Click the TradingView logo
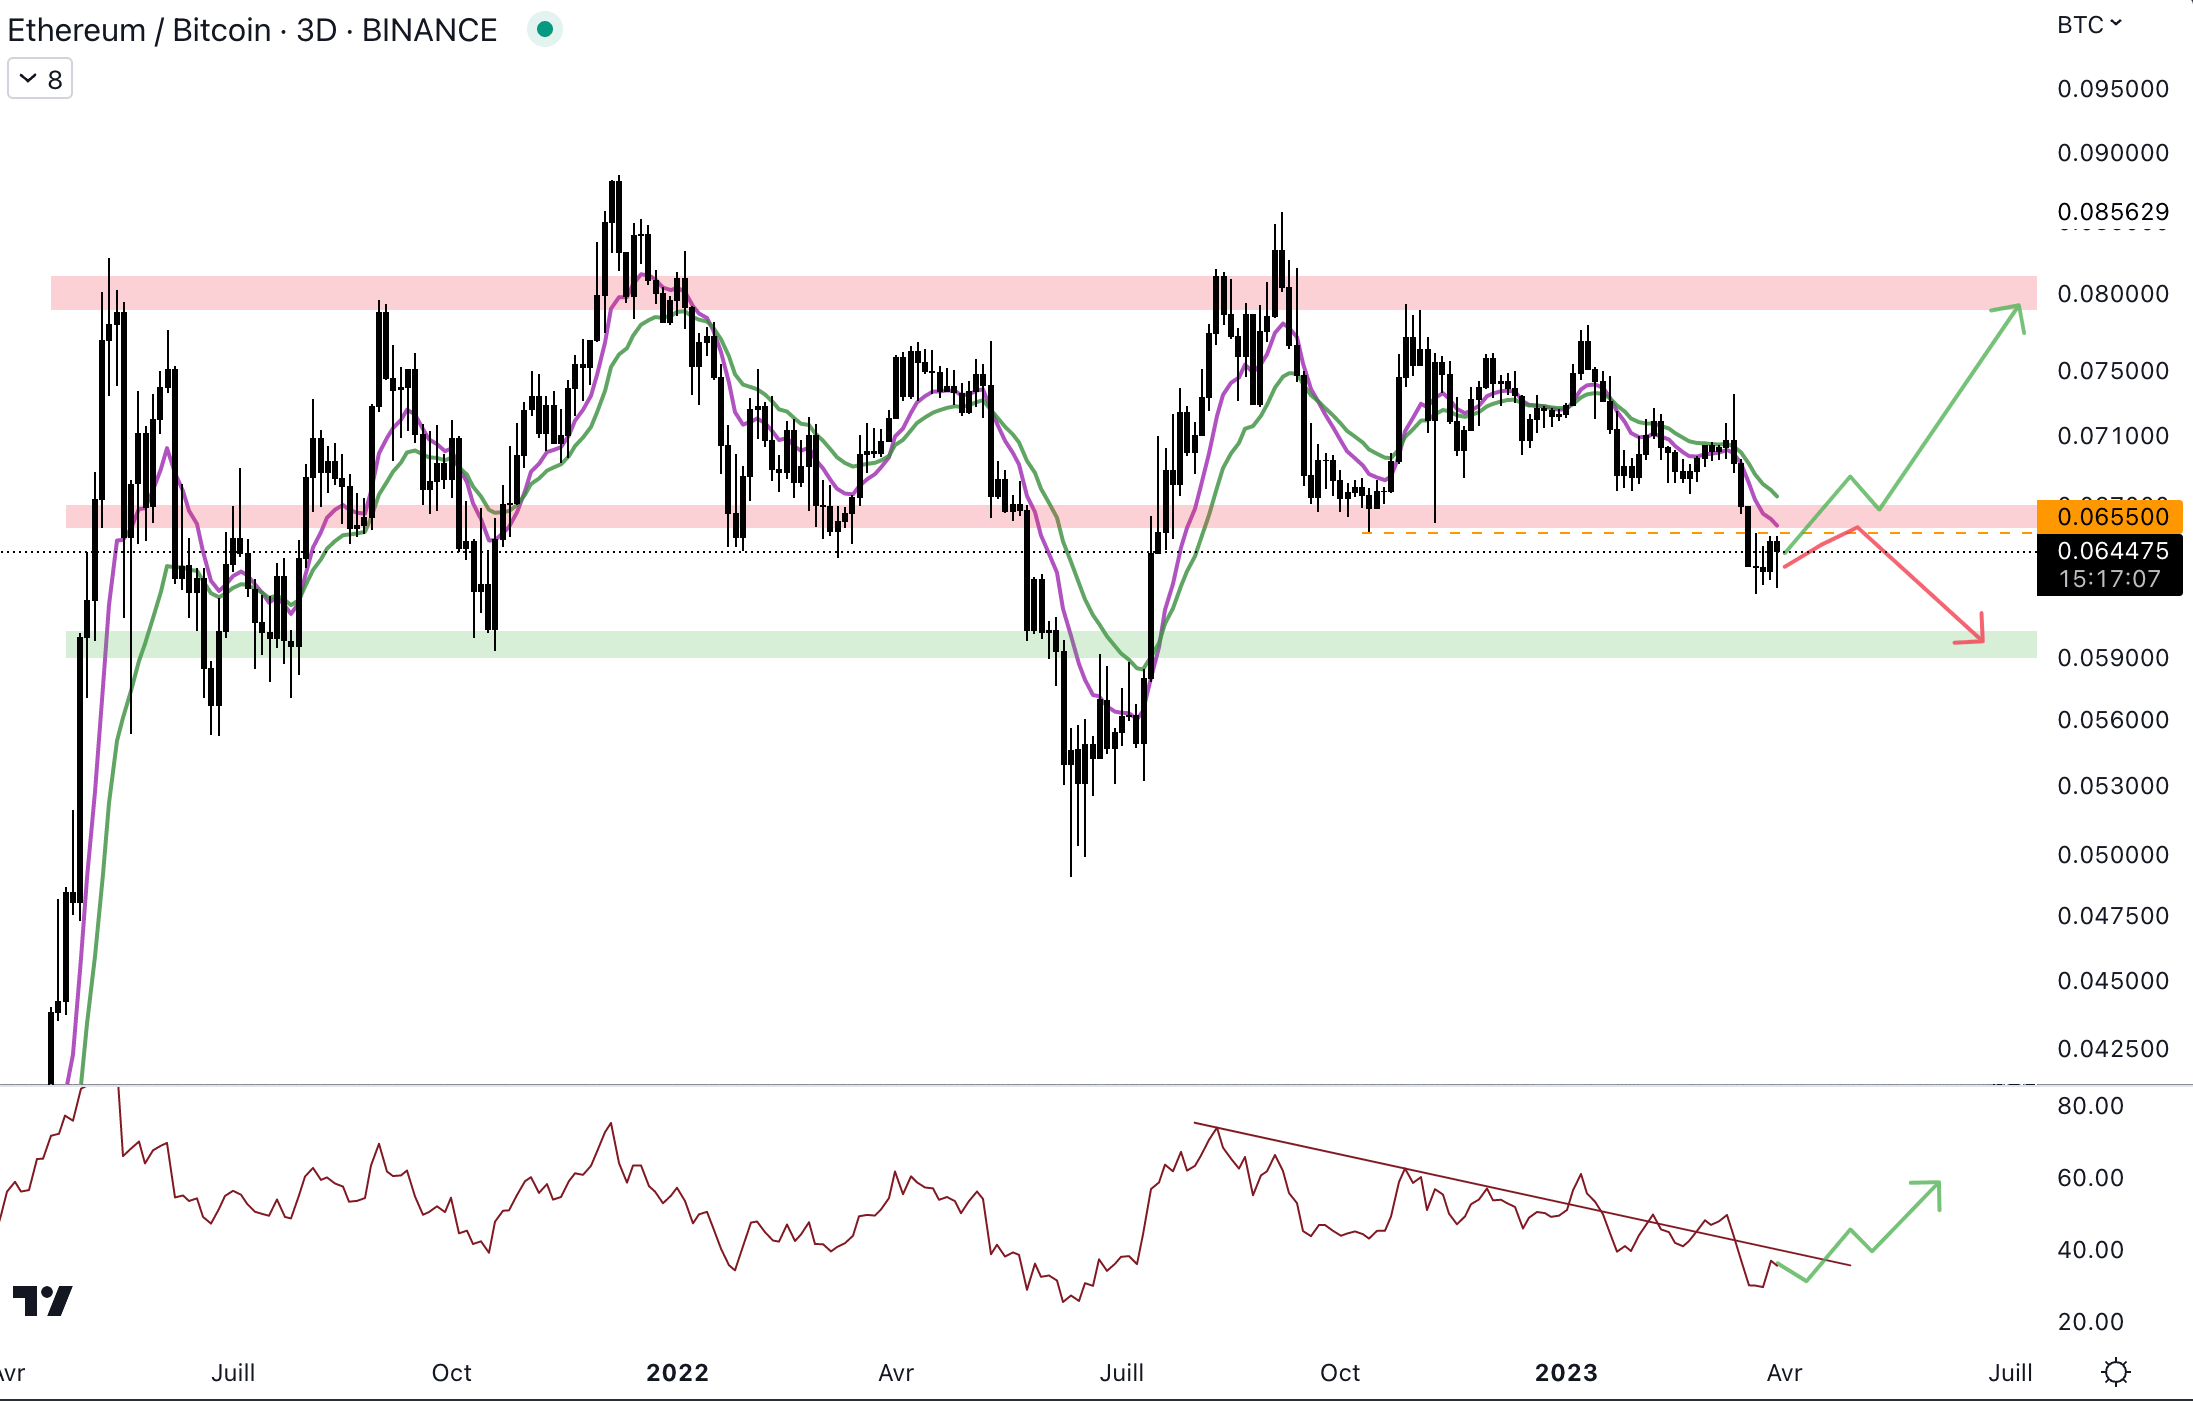Viewport: 2193px width, 1401px height. 42,1300
